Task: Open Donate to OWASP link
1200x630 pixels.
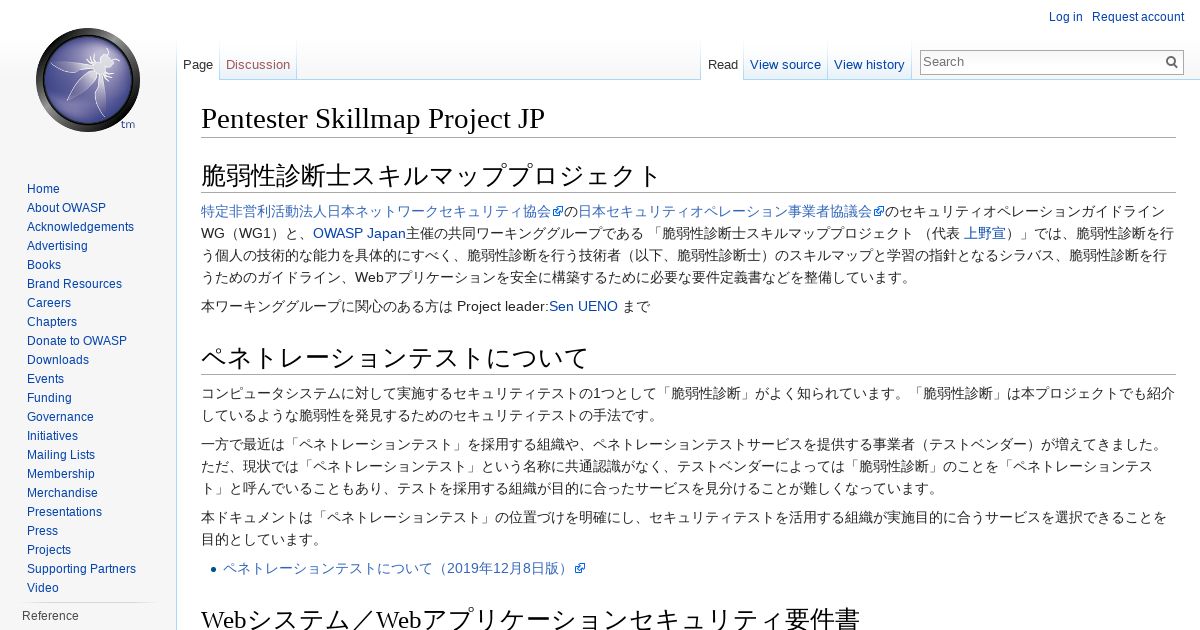Action: pos(77,341)
